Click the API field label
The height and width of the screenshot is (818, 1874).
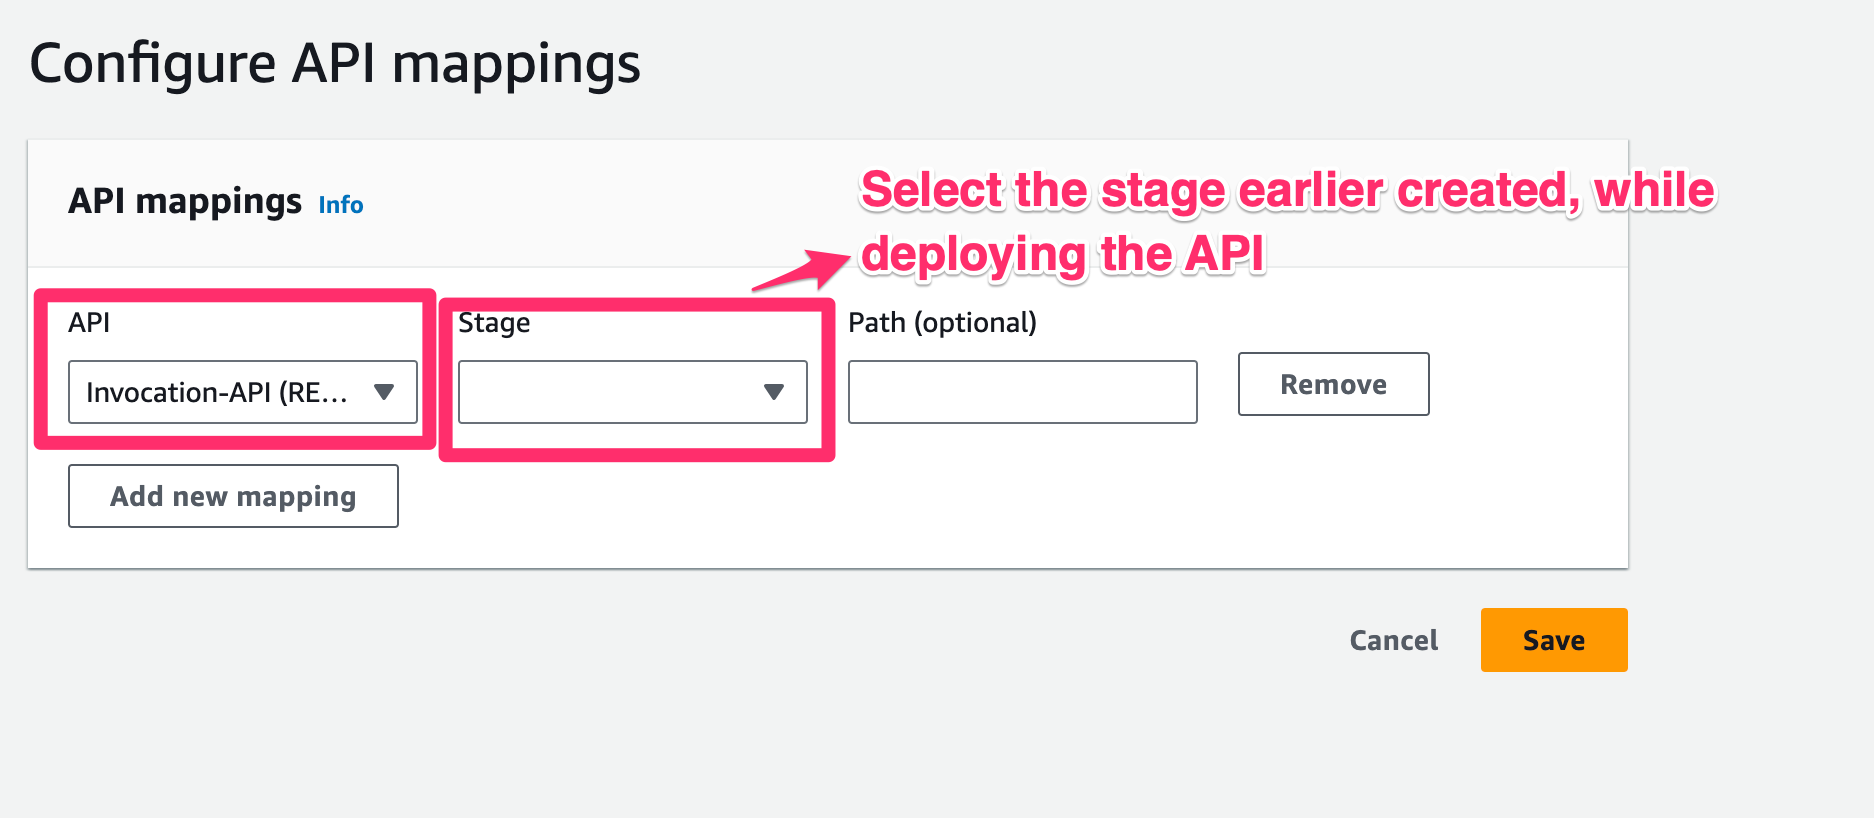tap(89, 323)
